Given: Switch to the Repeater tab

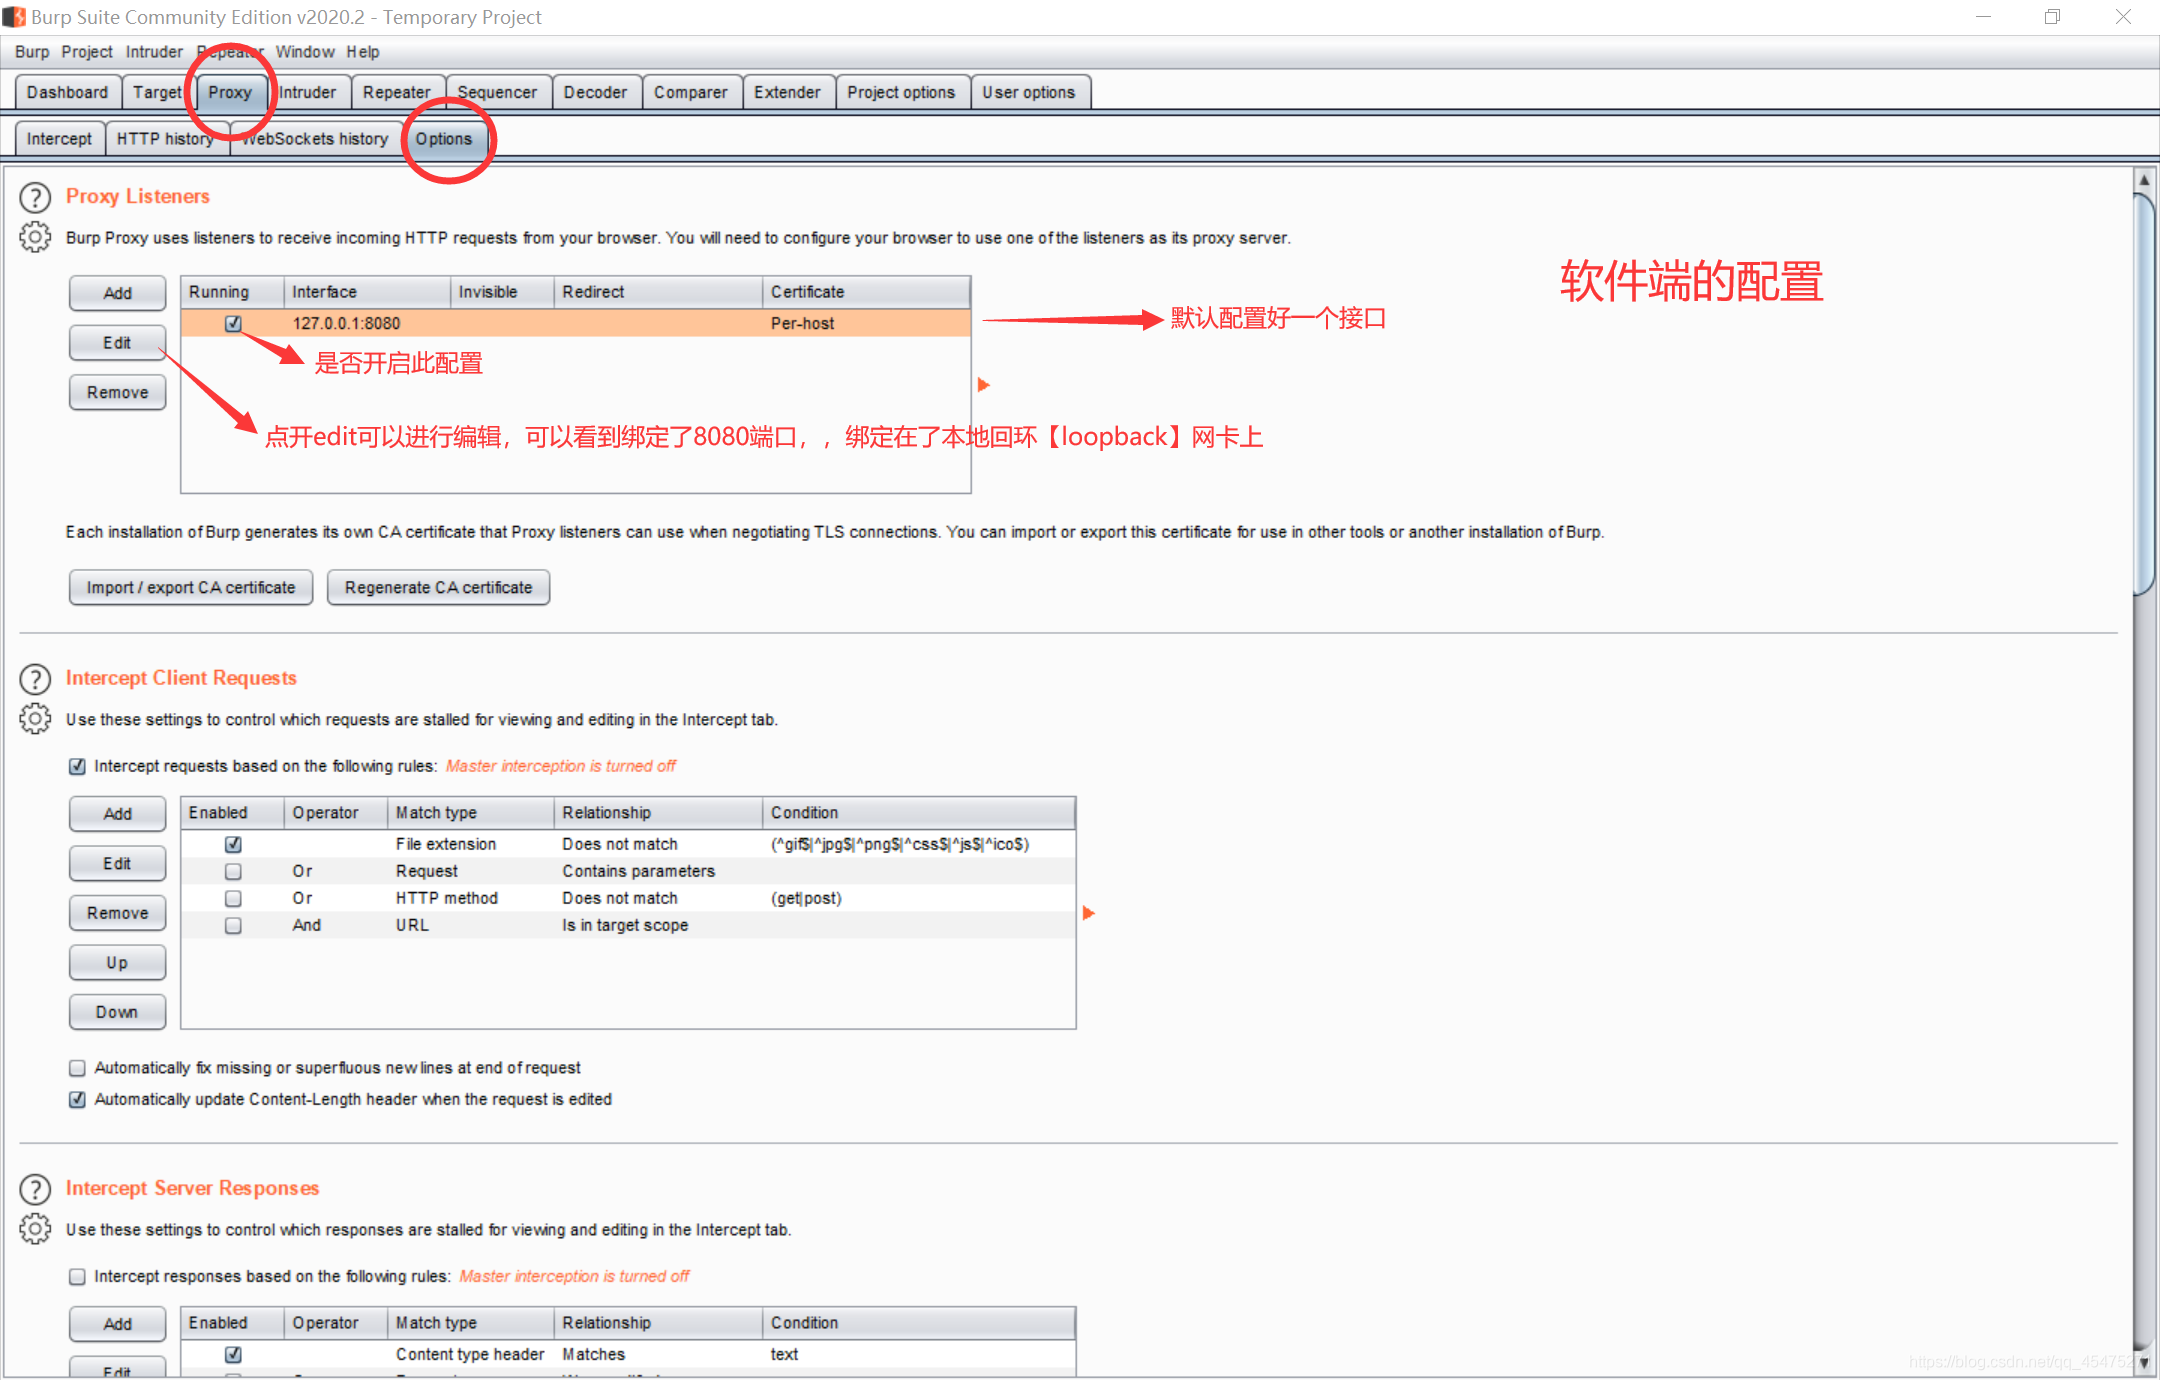Looking at the screenshot, I should (x=397, y=92).
